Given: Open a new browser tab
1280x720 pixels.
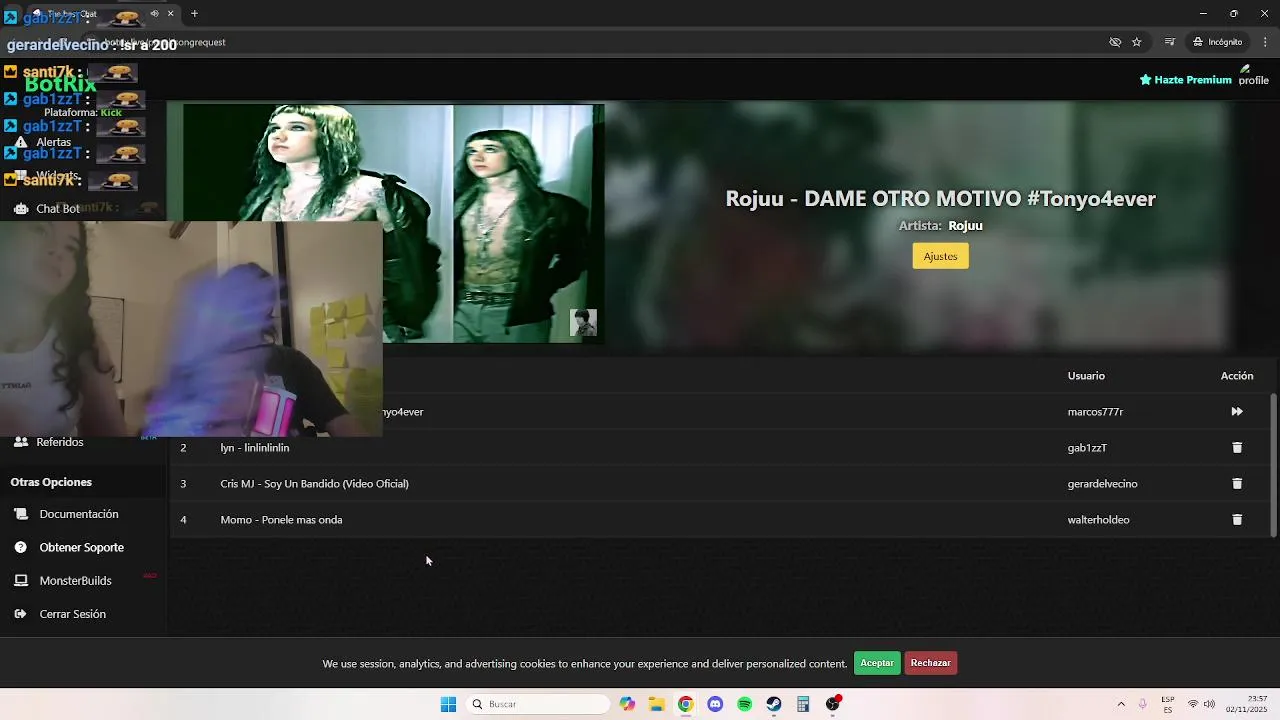Looking at the screenshot, I should point(194,14).
